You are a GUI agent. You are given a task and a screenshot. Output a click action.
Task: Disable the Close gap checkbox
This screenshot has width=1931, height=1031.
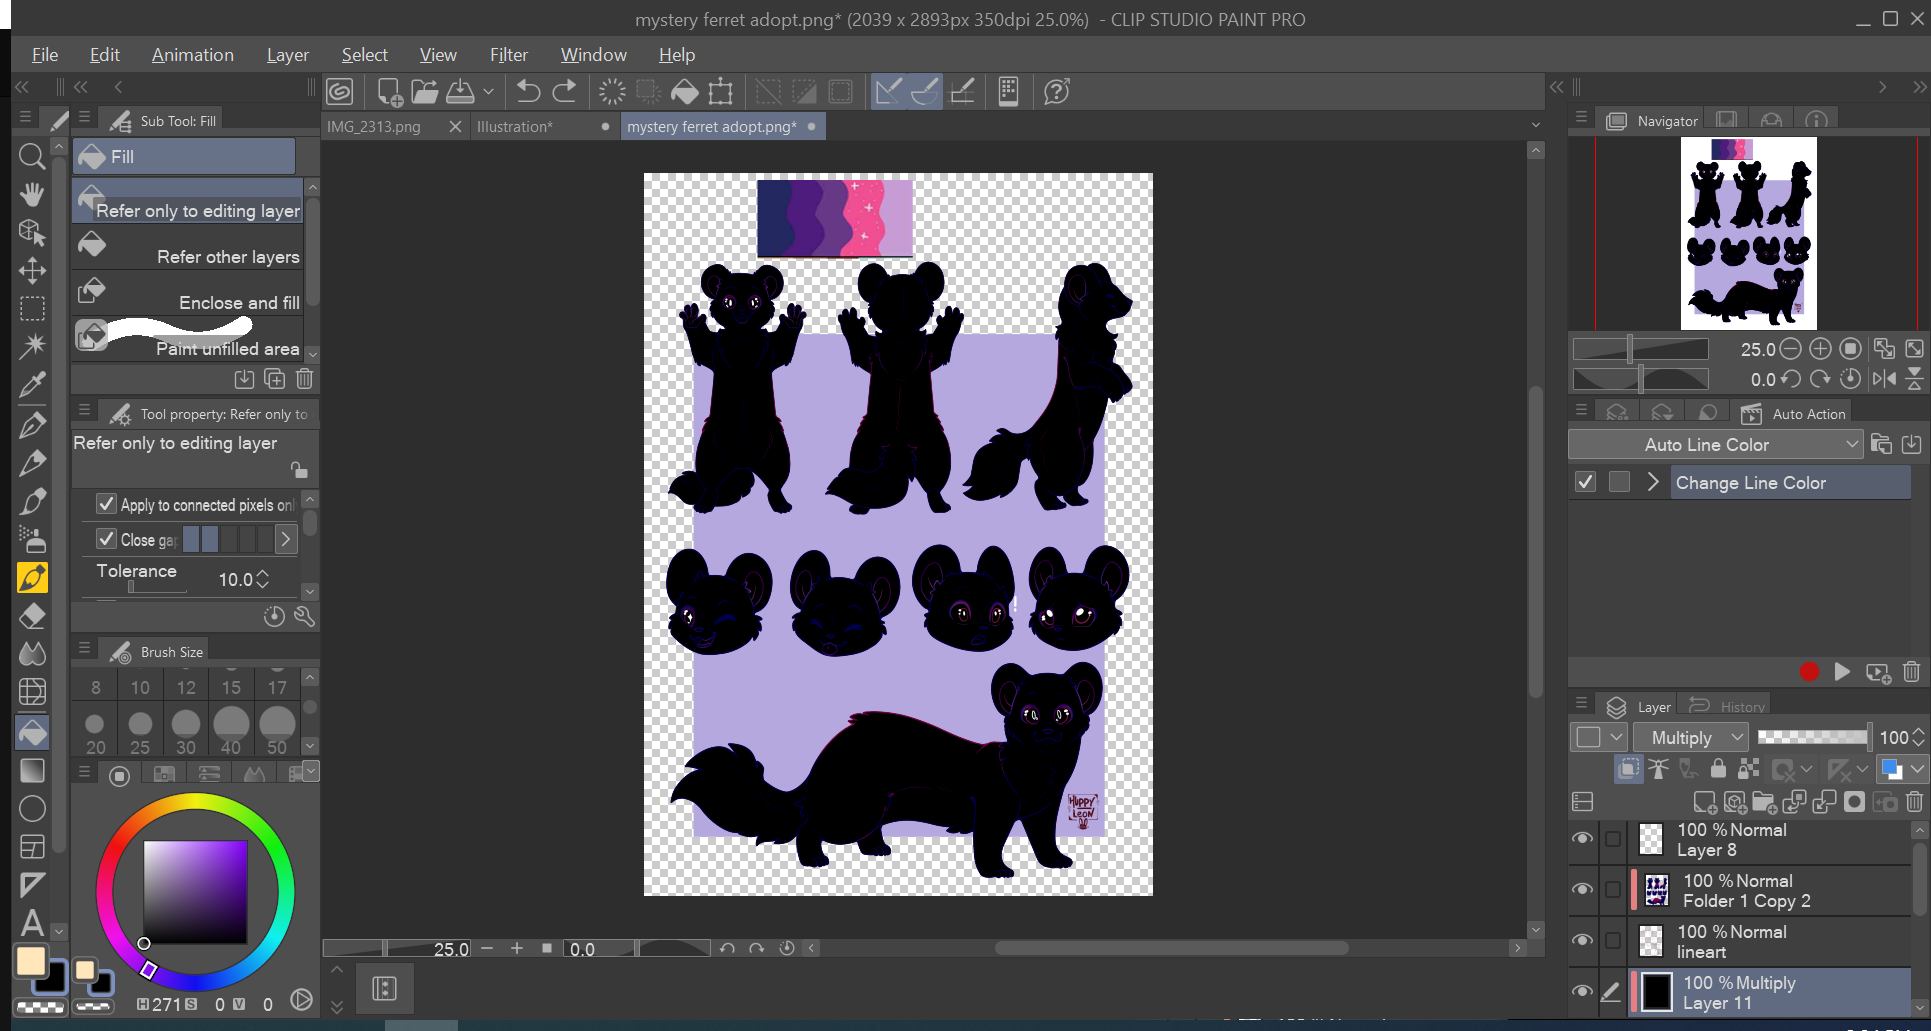[x=107, y=539]
